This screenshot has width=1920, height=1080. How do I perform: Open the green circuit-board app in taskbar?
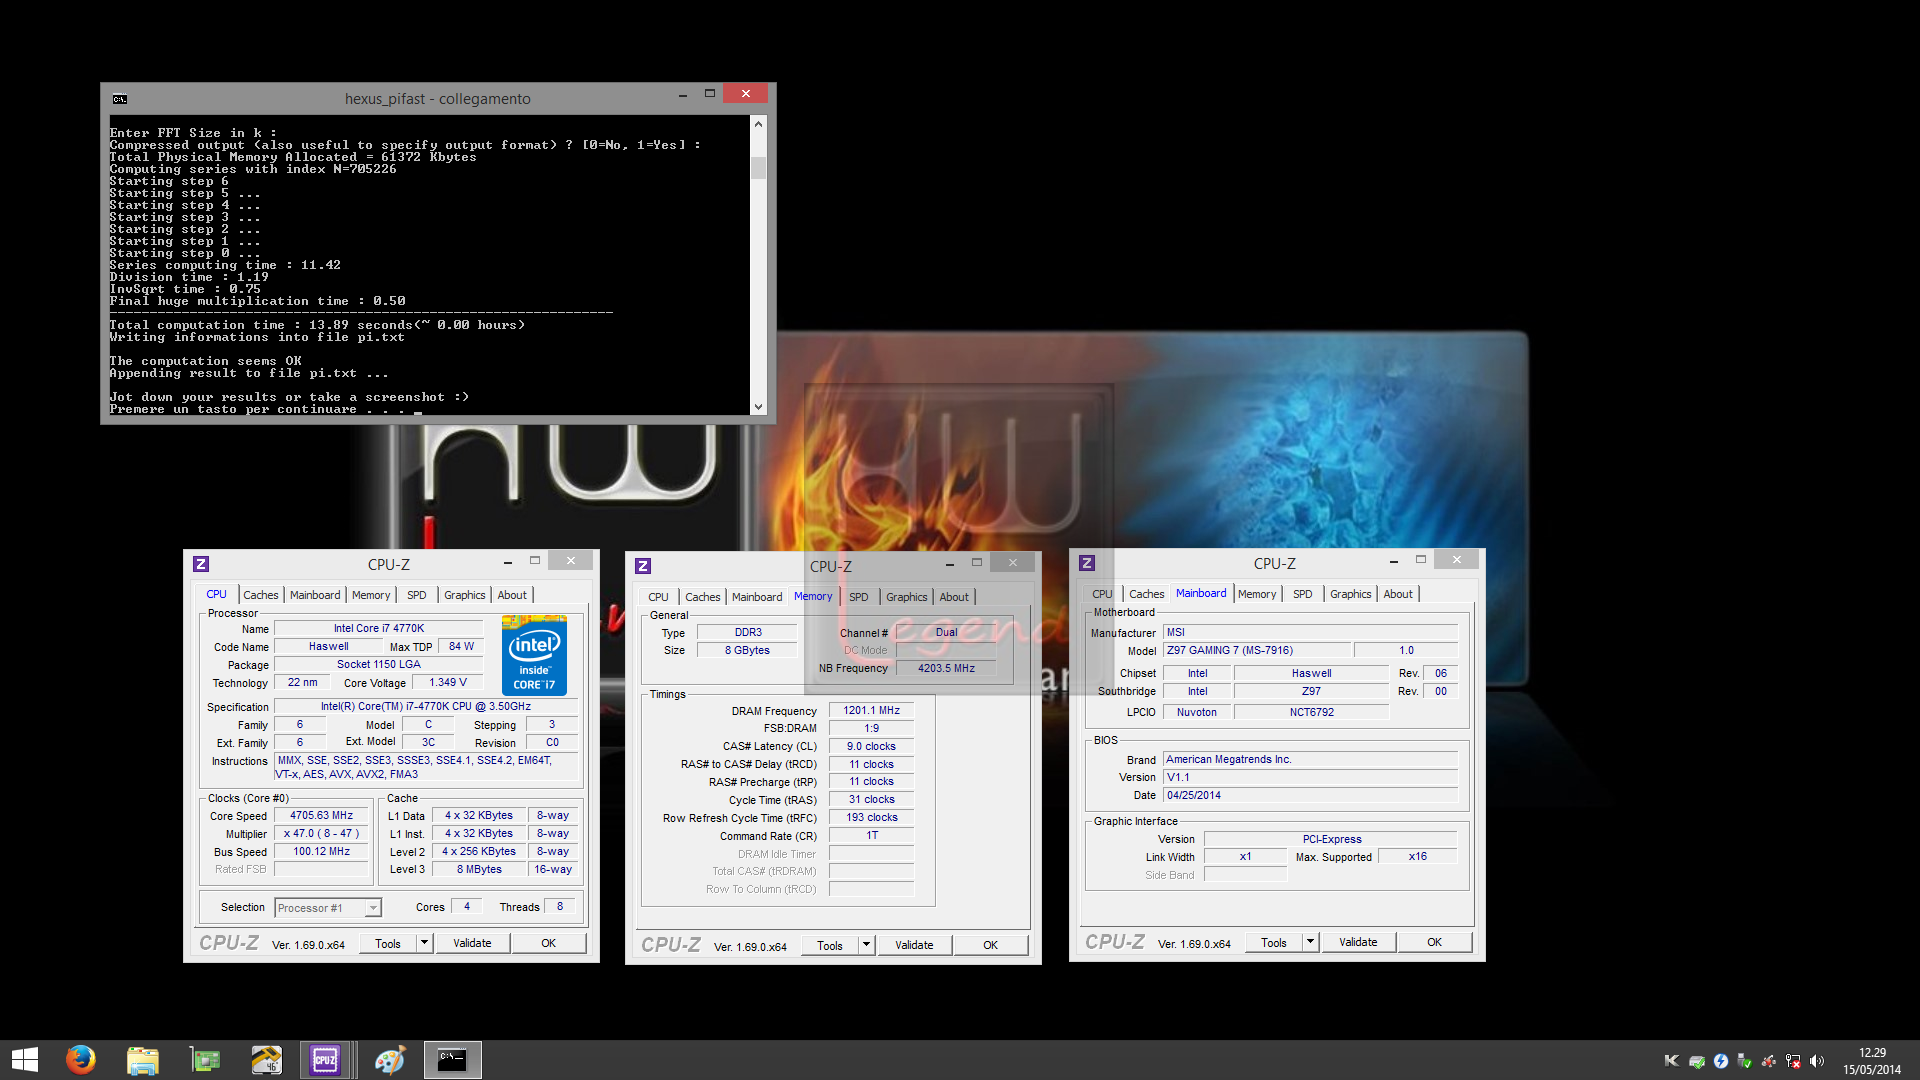(205, 1060)
